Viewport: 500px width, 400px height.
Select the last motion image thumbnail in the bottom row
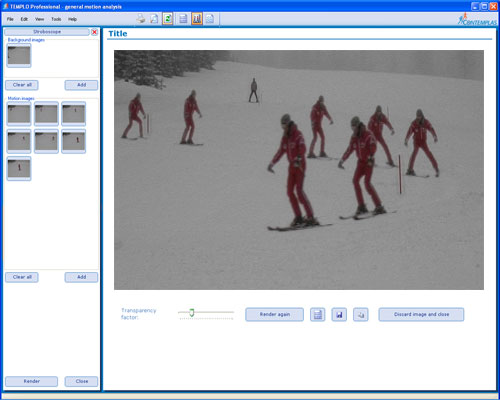tap(19, 168)
